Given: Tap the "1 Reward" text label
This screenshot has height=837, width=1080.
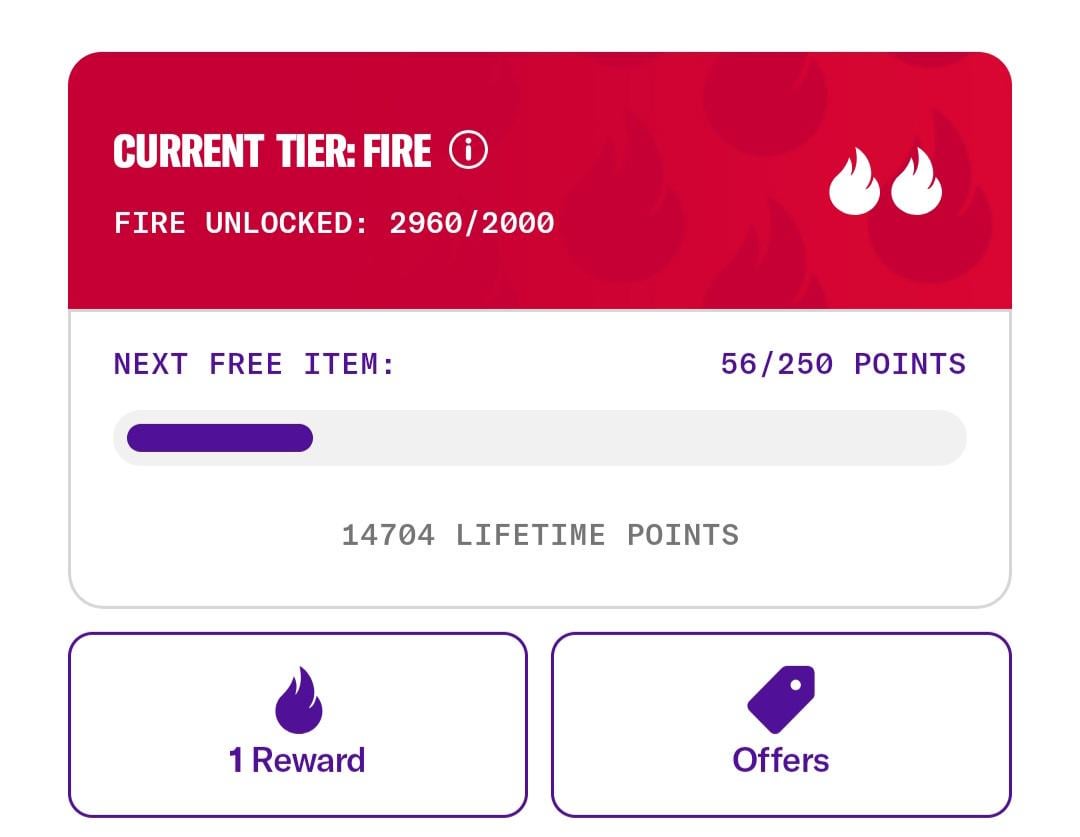Looking at the screenshot, I should pos(297,760).
